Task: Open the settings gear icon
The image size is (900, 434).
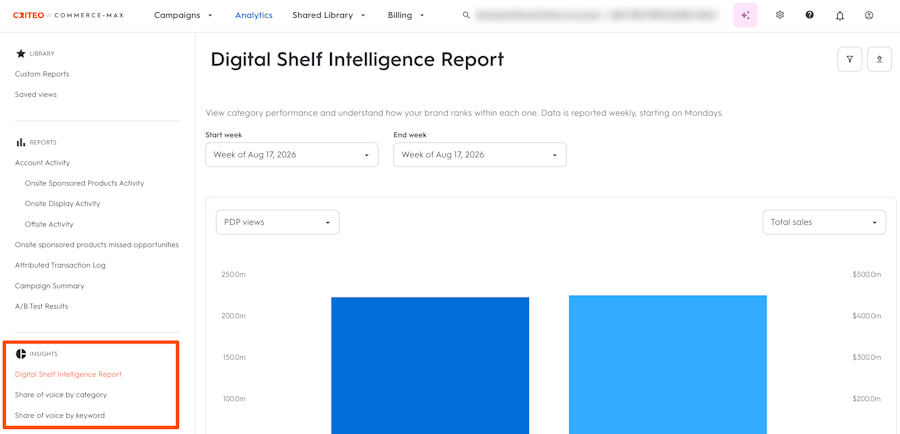Action: pyautogui.click(x=779, y=16)
